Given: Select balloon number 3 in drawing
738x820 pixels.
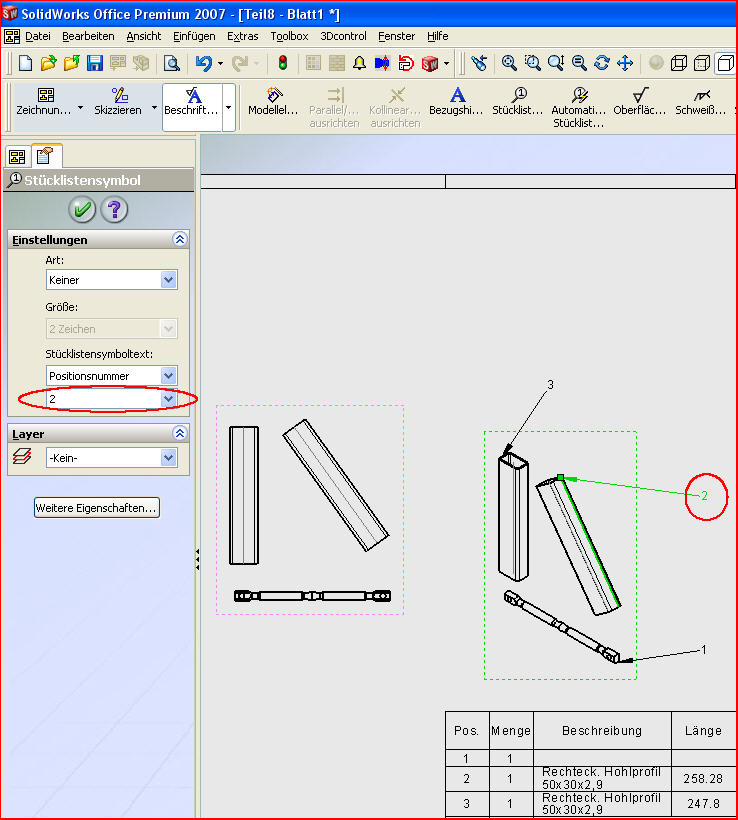Looking at the screenshot, I should click(x=550, y=385).
